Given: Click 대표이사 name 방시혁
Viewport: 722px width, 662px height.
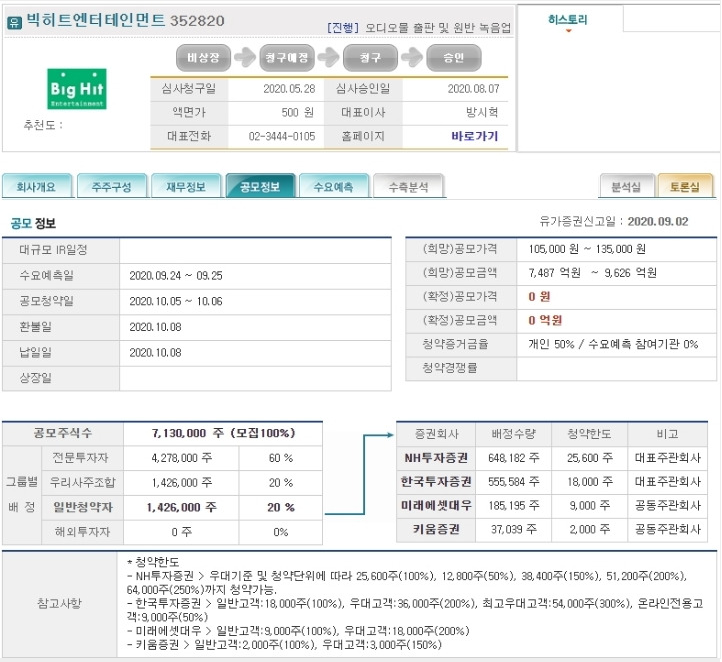Looking at the screenshot, I should point(482,112).
